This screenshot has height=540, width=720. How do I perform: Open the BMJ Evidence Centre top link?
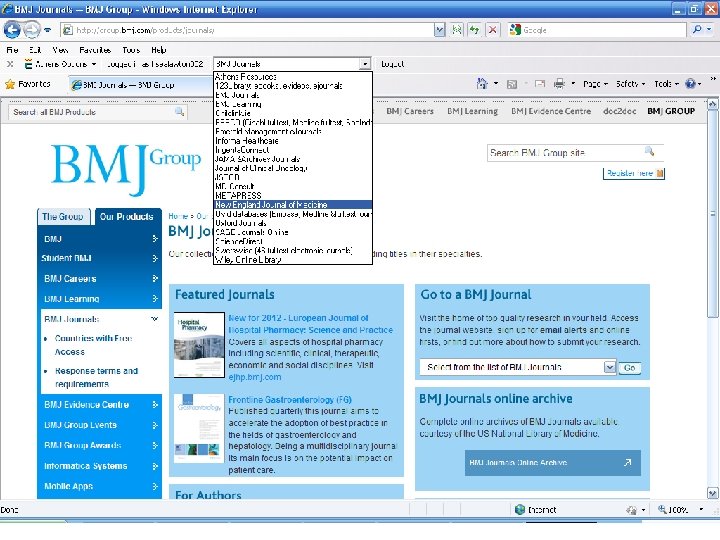click(x=551, y=111)
